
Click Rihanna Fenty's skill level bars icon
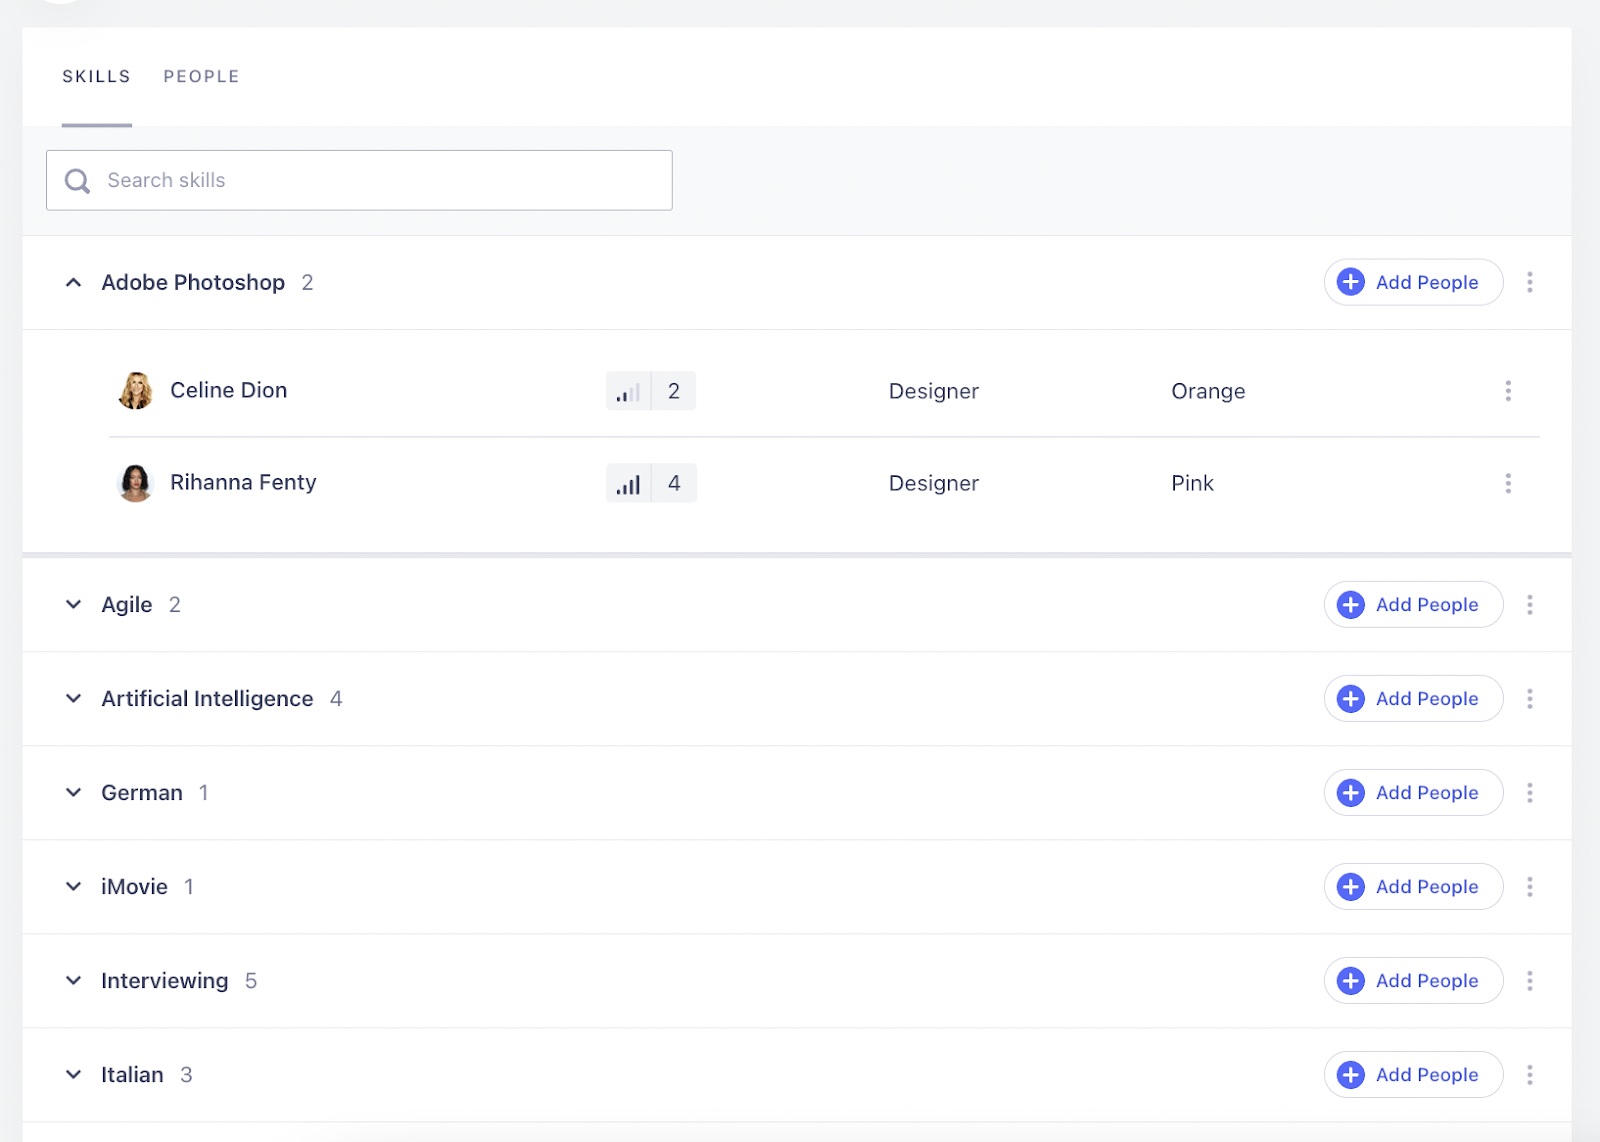click(628, 484)
